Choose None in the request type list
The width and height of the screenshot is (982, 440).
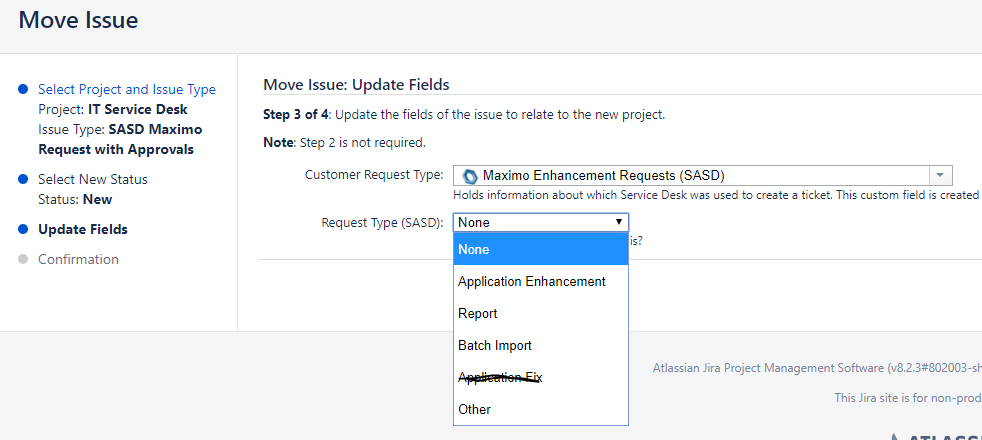click(541, 249)
